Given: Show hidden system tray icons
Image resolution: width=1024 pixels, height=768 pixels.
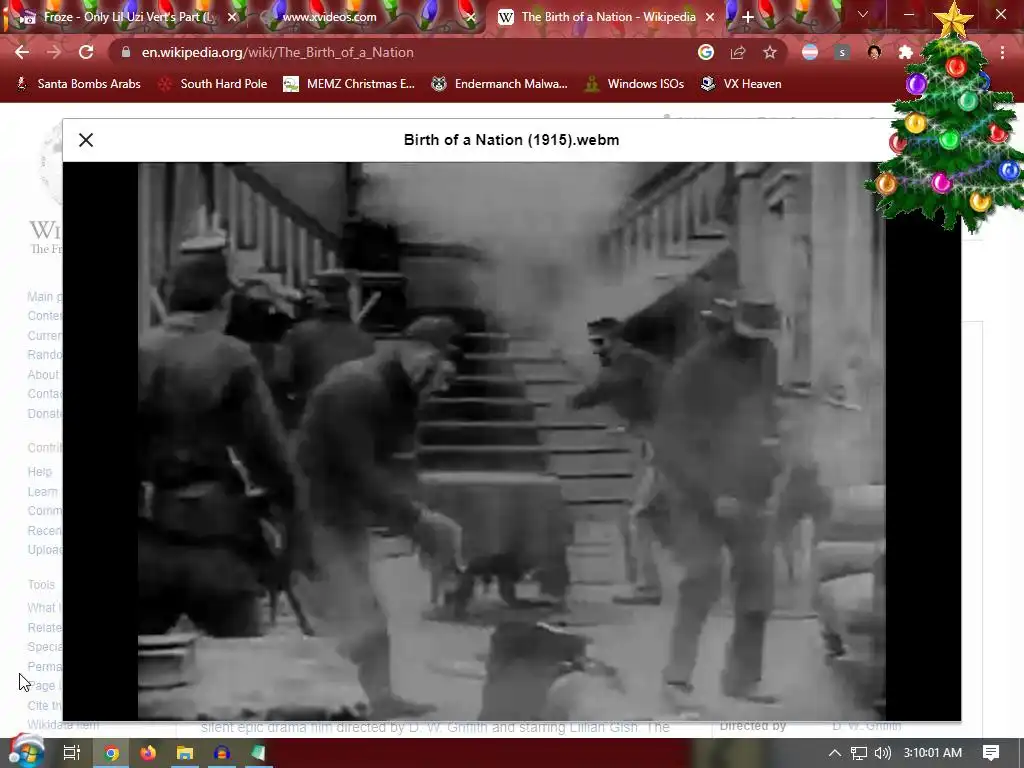Looking at the screenshot, I should [x=835, y=753].
